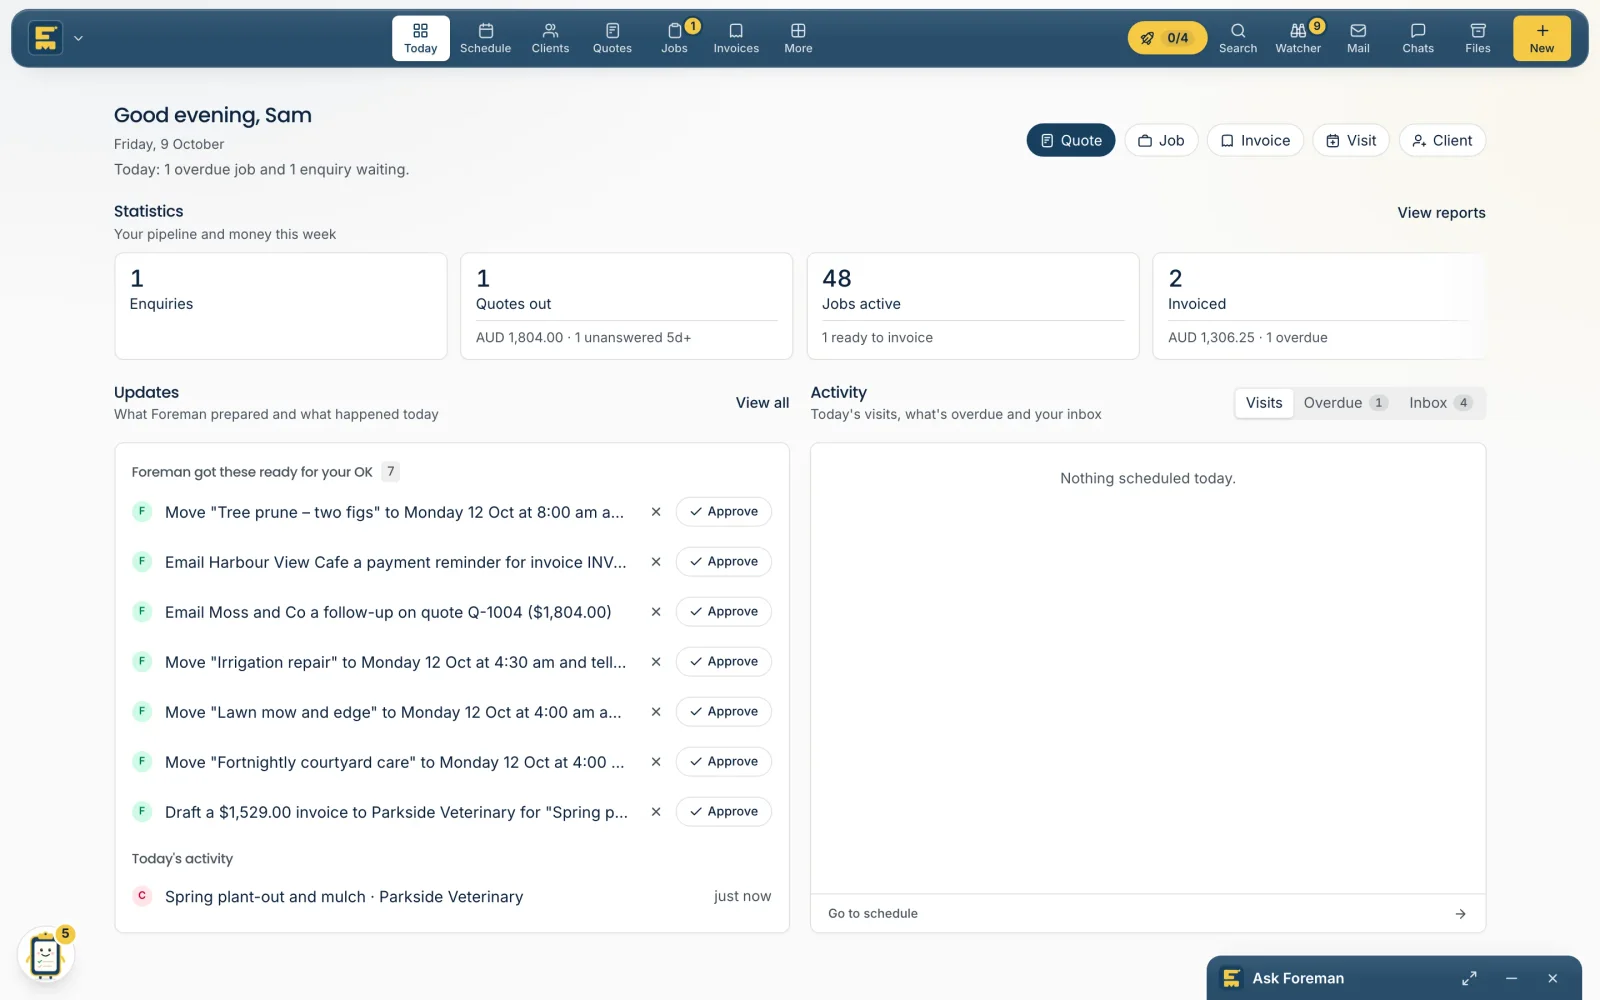Open the Watcher binoculars icon
The width and height of the screenshot is (1600, 1000).
point(1298,38)
